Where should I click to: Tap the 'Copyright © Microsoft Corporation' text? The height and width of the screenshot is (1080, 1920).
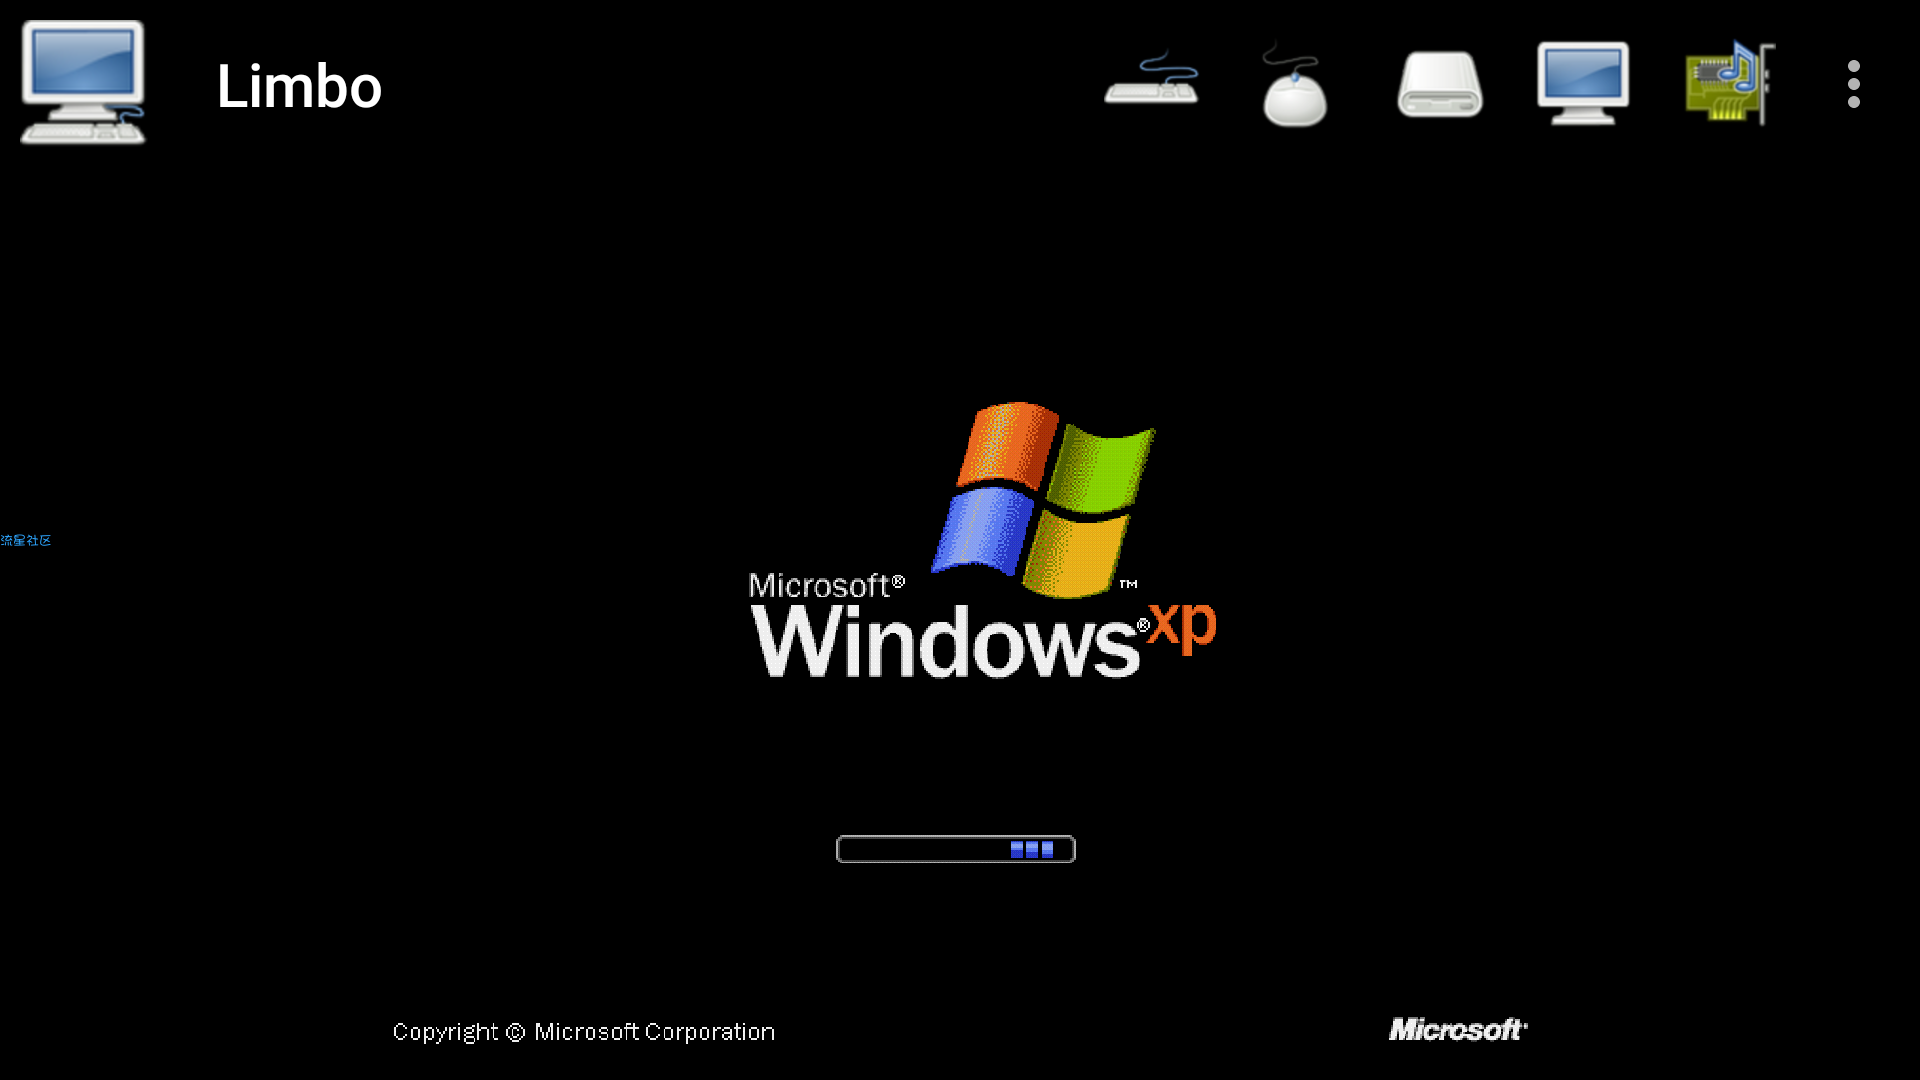(x=584, y=1032)
